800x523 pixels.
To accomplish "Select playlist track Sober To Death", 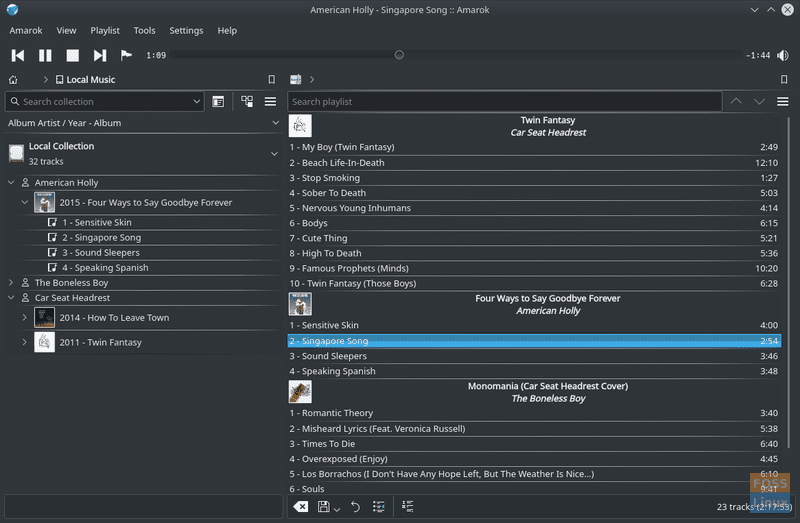I will pos(534,193).
